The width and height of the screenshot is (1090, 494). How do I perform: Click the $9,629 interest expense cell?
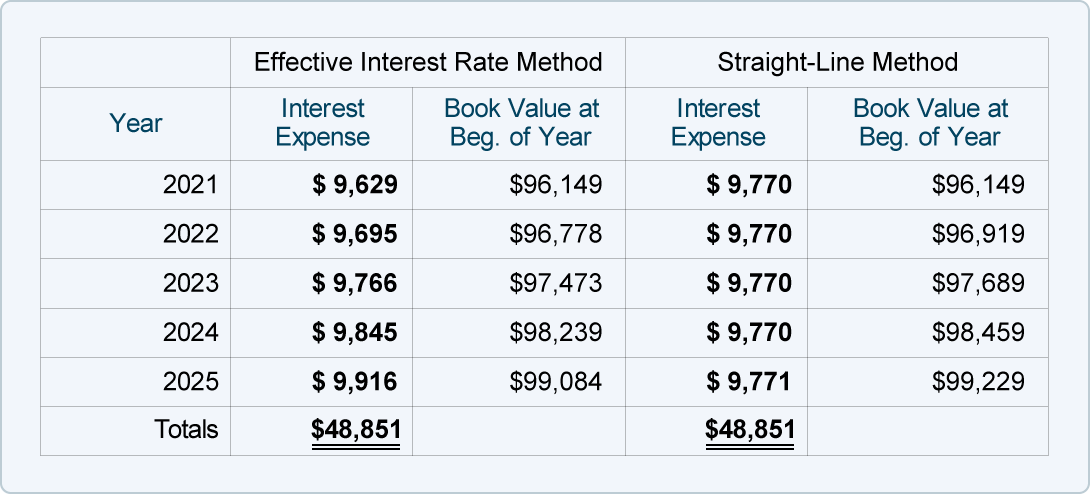pyautogui.click(x=355, y=185)
